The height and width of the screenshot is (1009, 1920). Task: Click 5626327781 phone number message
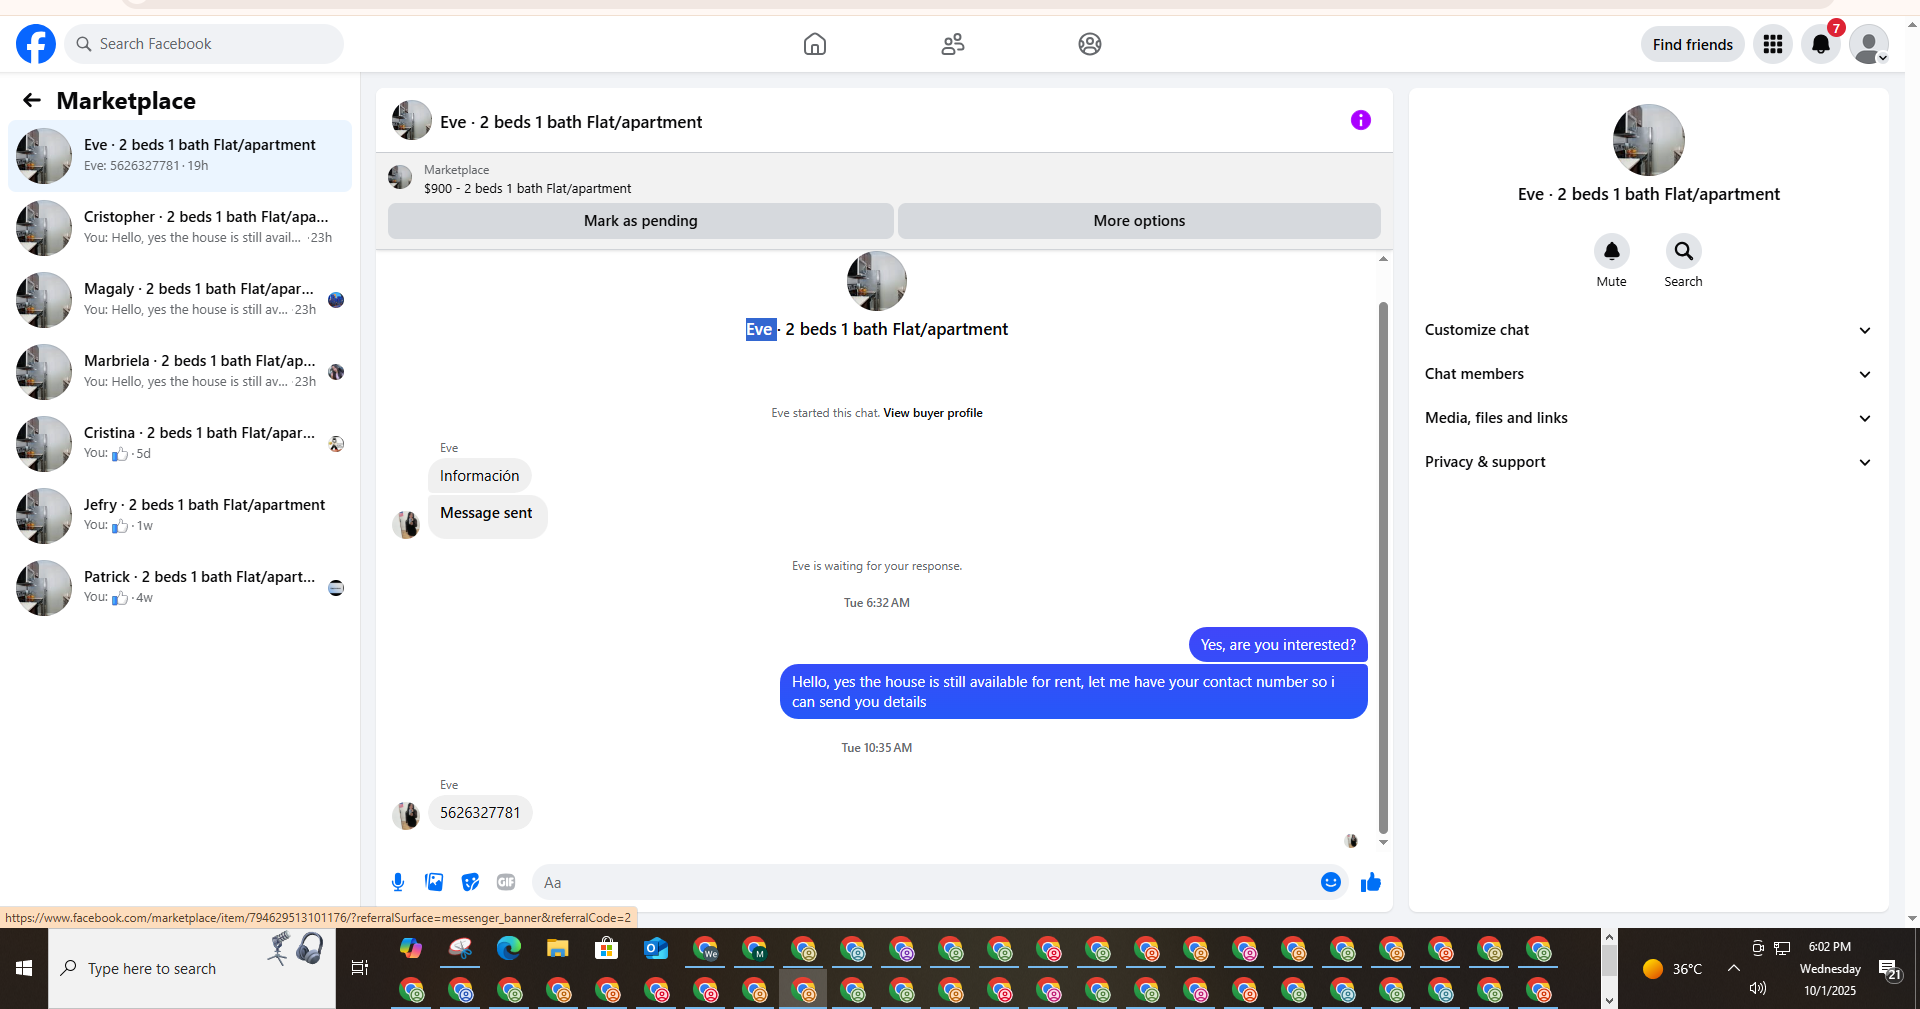point(480,813)
